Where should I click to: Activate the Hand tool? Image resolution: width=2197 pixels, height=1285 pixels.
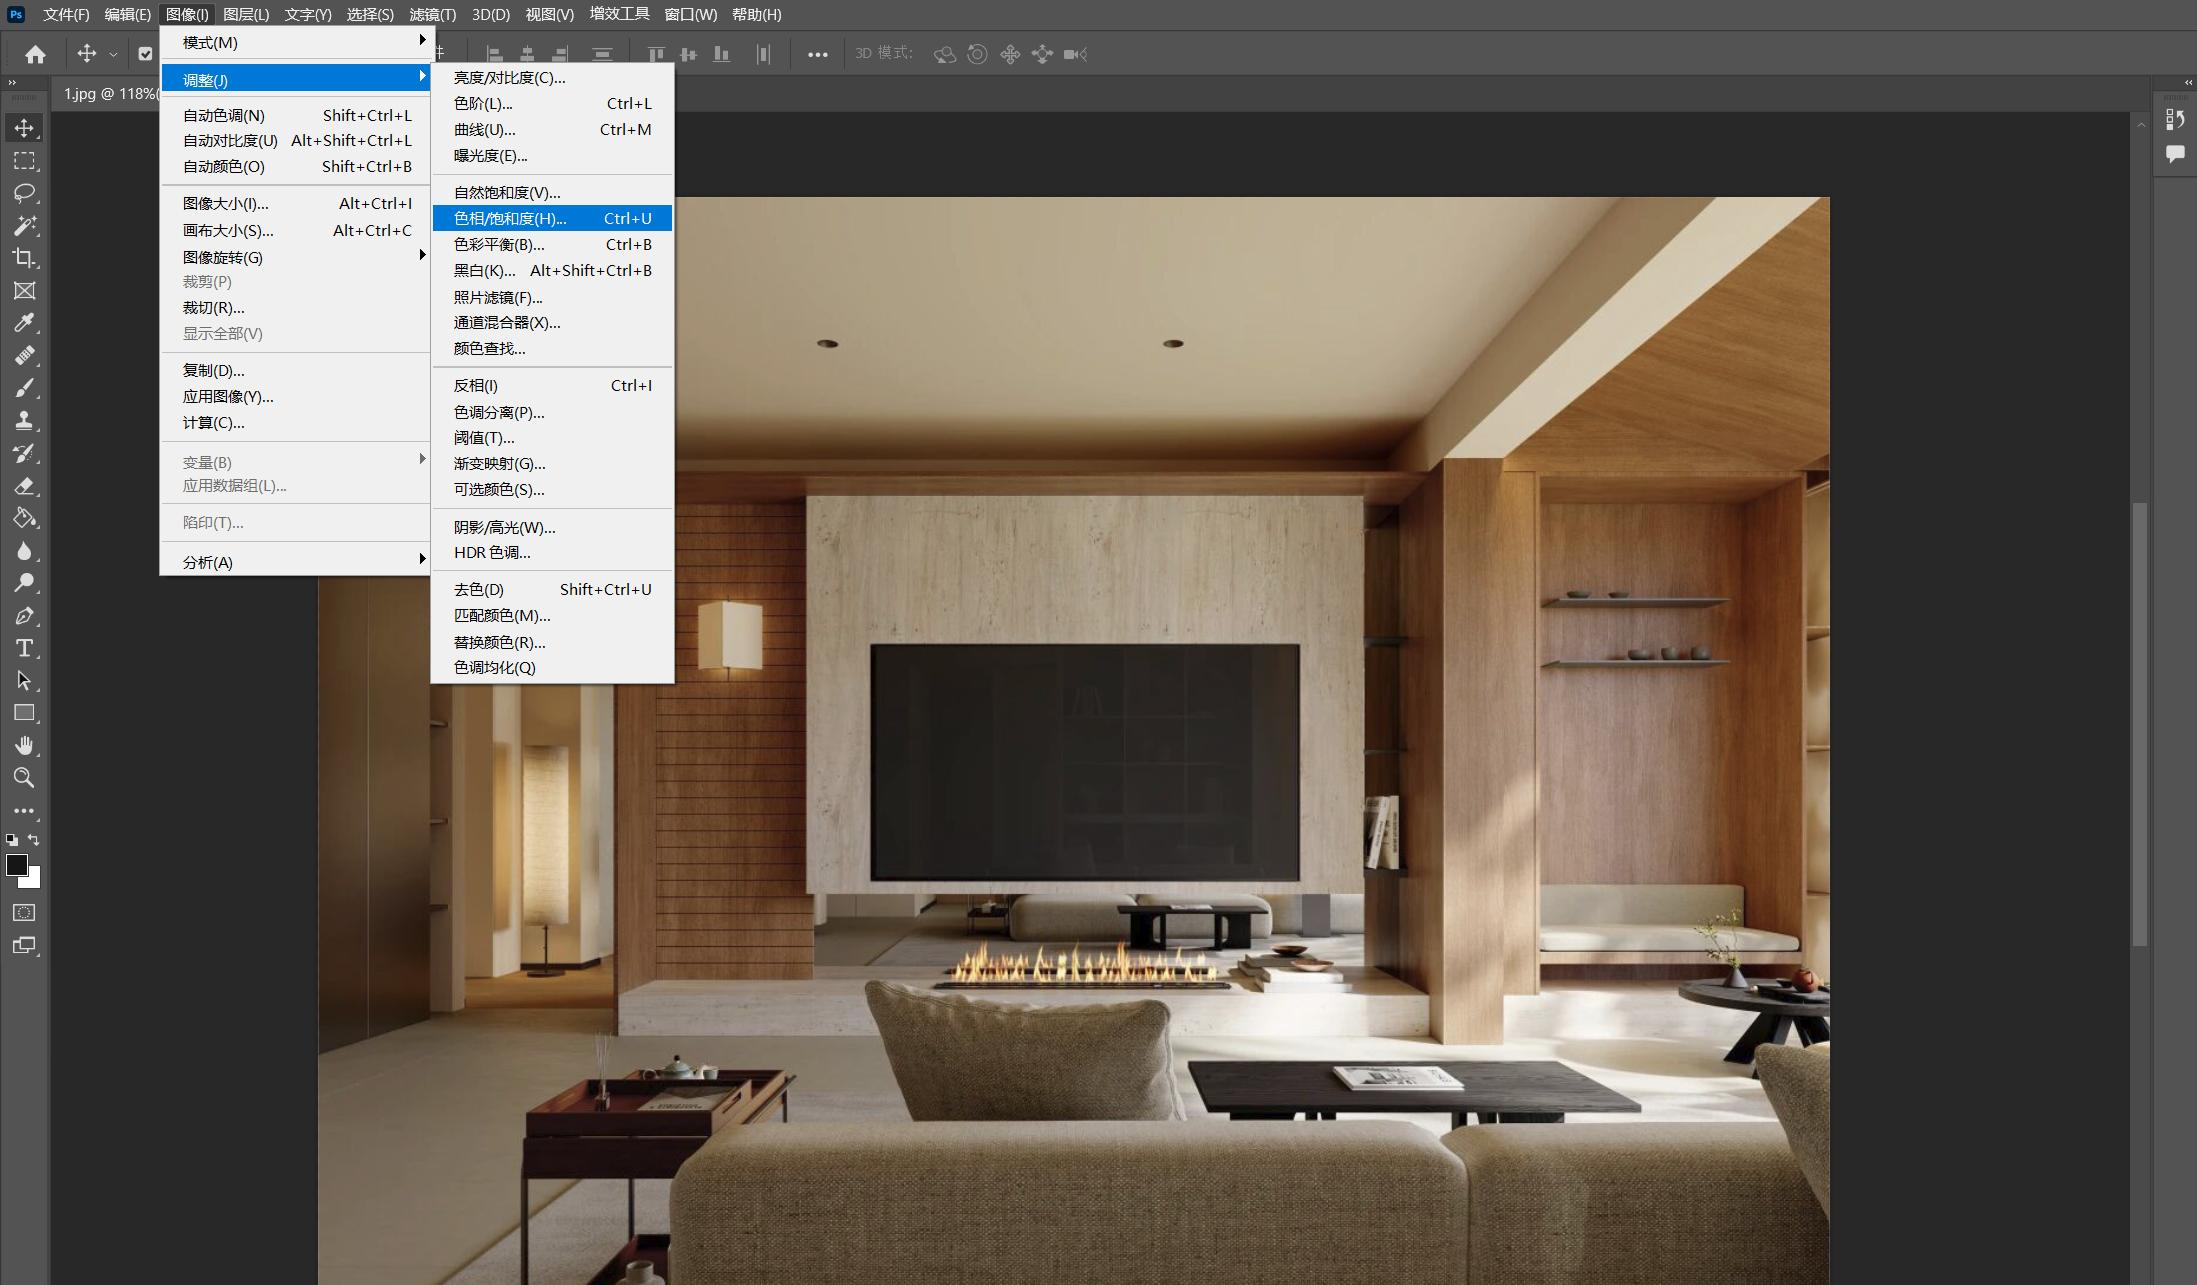coord(24,745)
